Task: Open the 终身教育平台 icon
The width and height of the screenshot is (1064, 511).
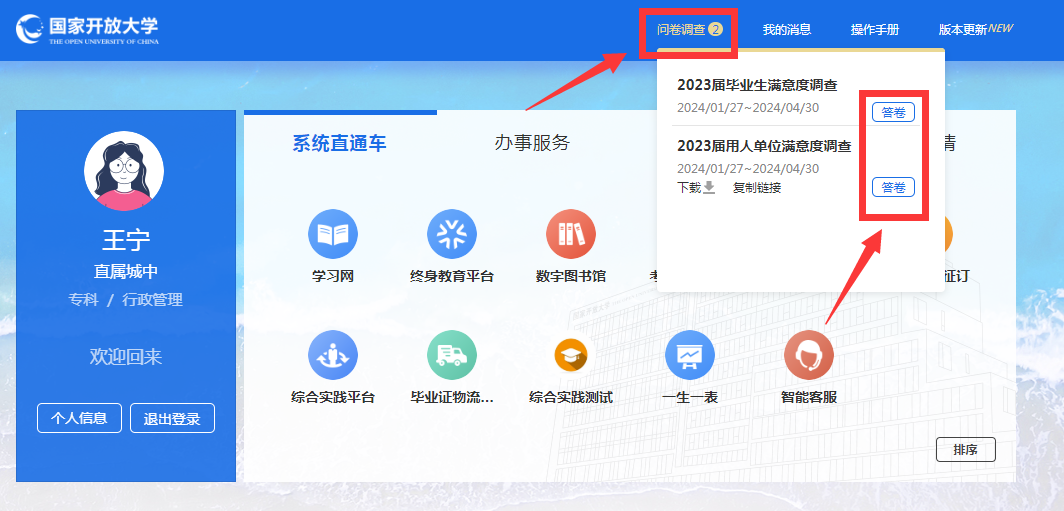Action: (x=452, y=234)
